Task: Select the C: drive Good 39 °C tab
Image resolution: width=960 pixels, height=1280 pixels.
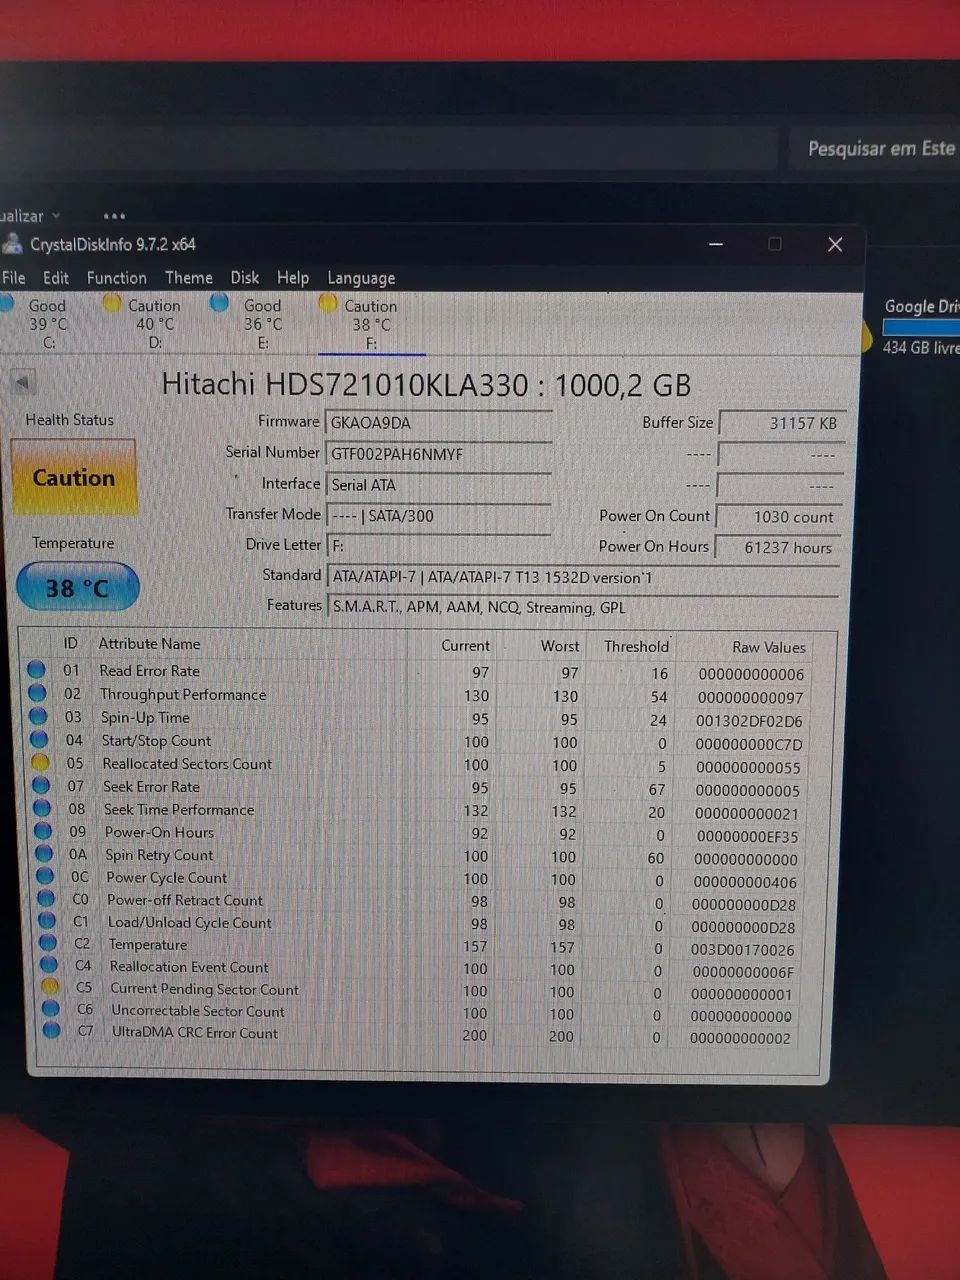Action: 40,323
